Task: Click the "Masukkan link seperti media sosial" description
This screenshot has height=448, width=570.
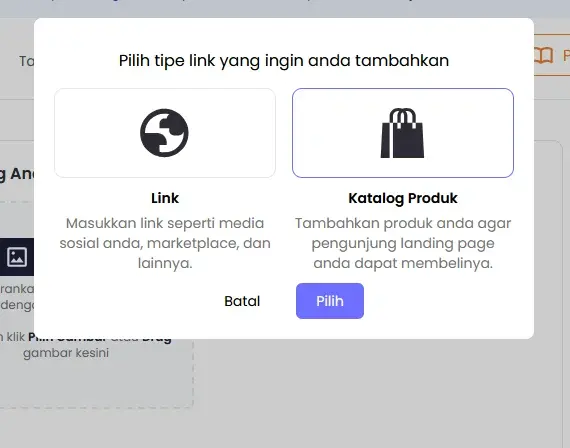Action: 165,243
